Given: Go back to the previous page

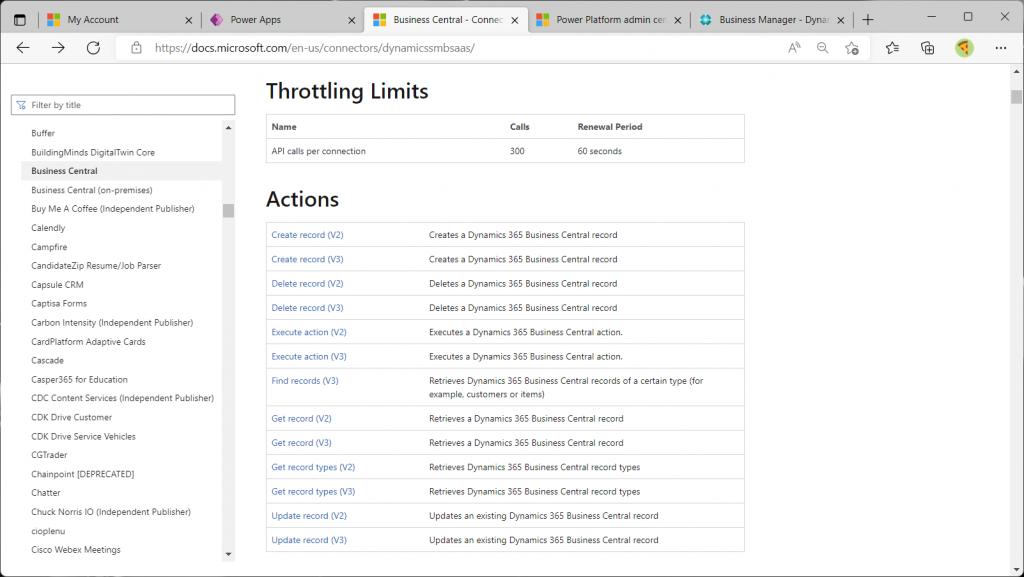Looking at the screenshot, I should tap(23, 48).
